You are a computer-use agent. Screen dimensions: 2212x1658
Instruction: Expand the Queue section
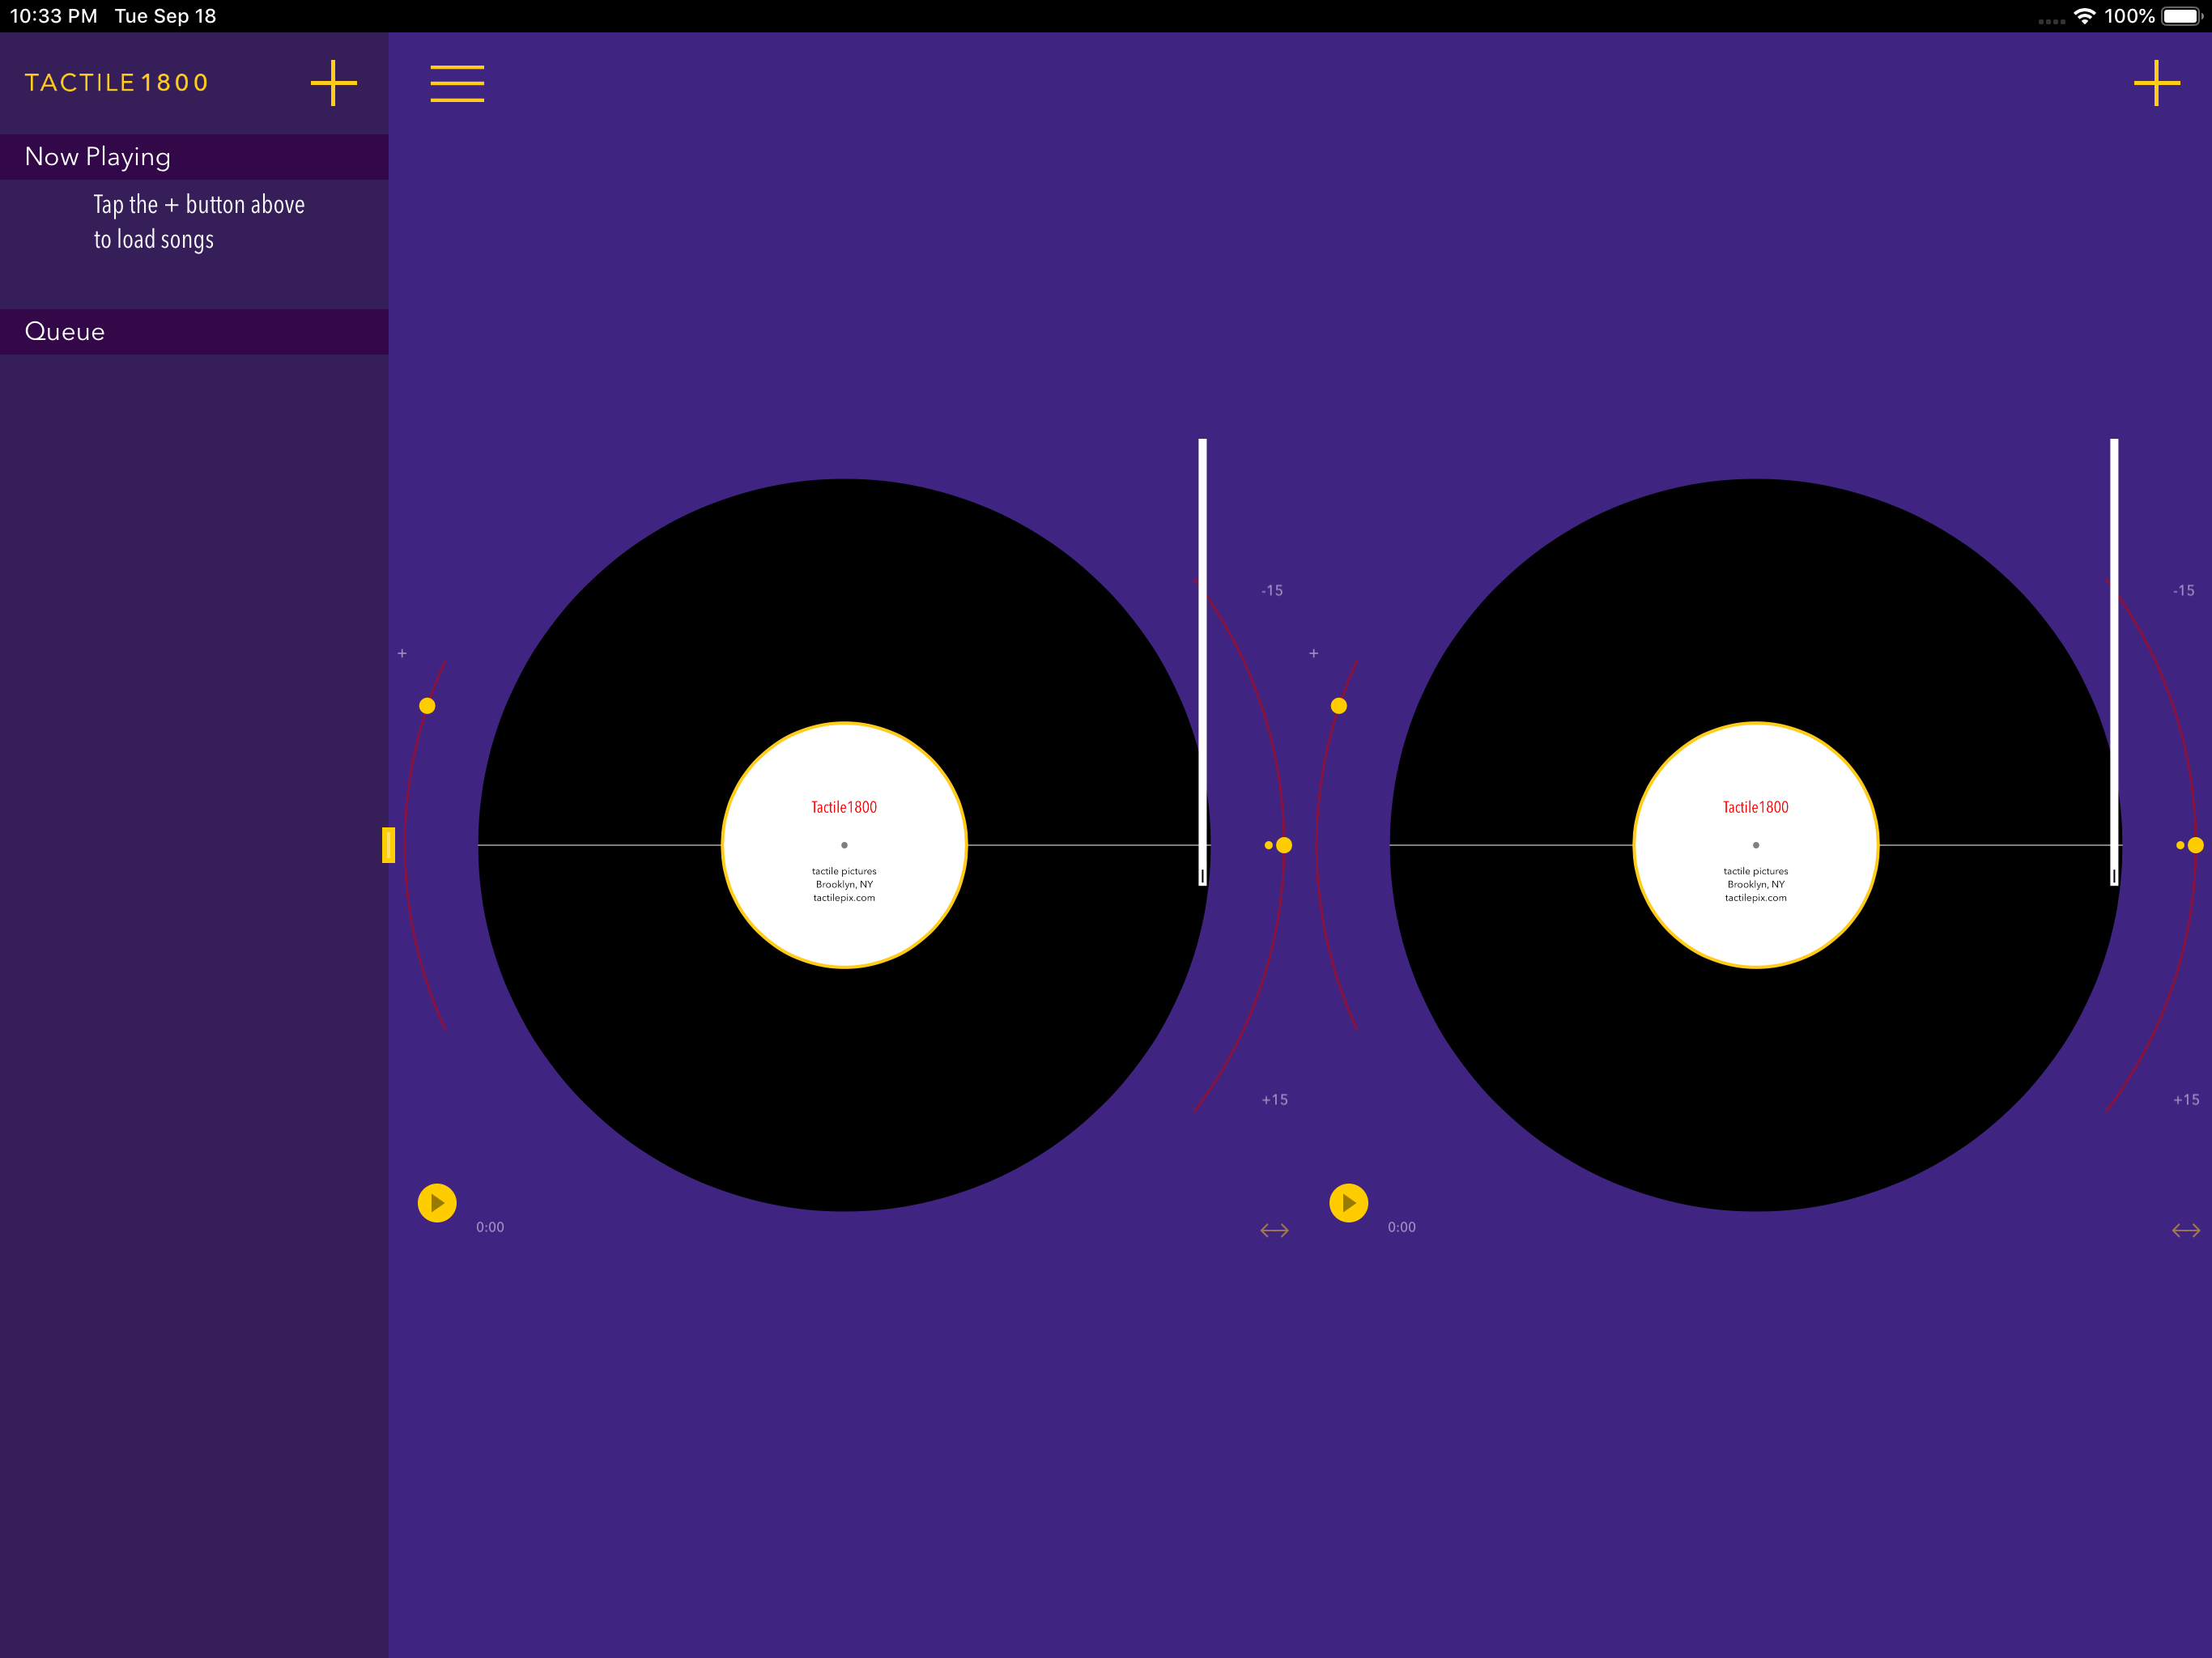tap(64, 331)
